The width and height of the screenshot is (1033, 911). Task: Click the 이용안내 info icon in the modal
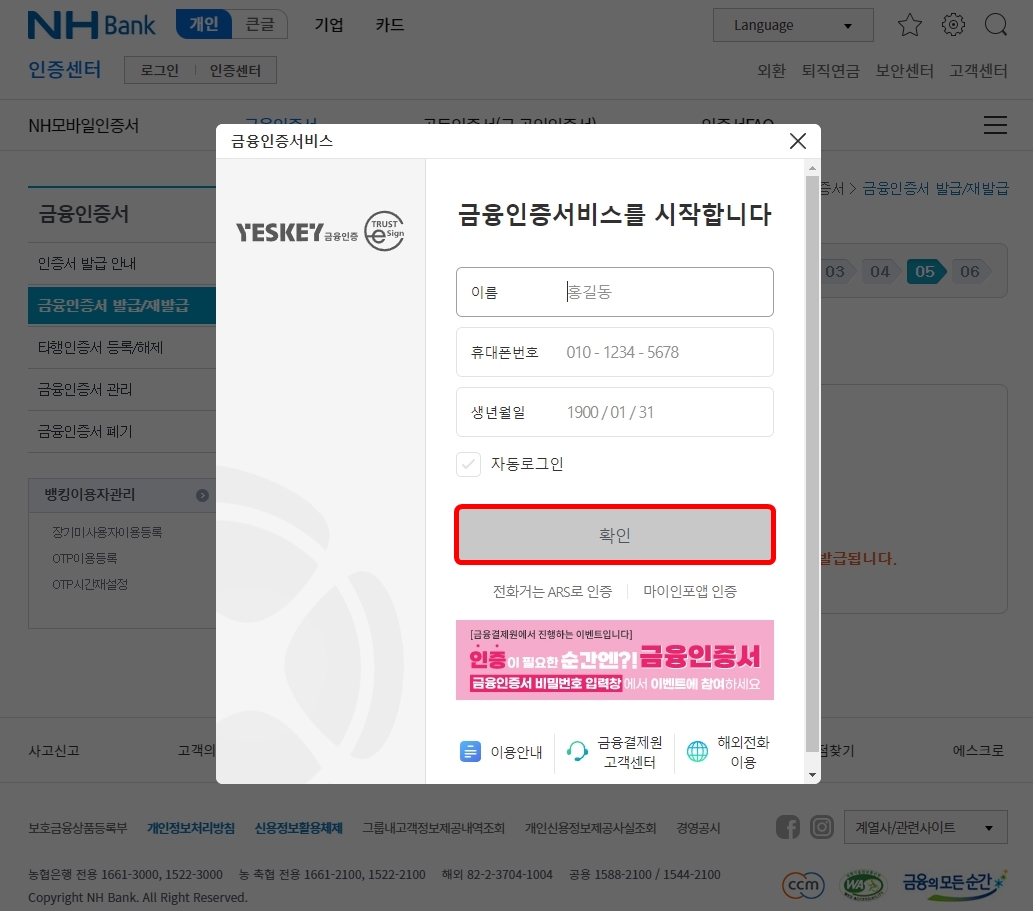tap(470, 752)
